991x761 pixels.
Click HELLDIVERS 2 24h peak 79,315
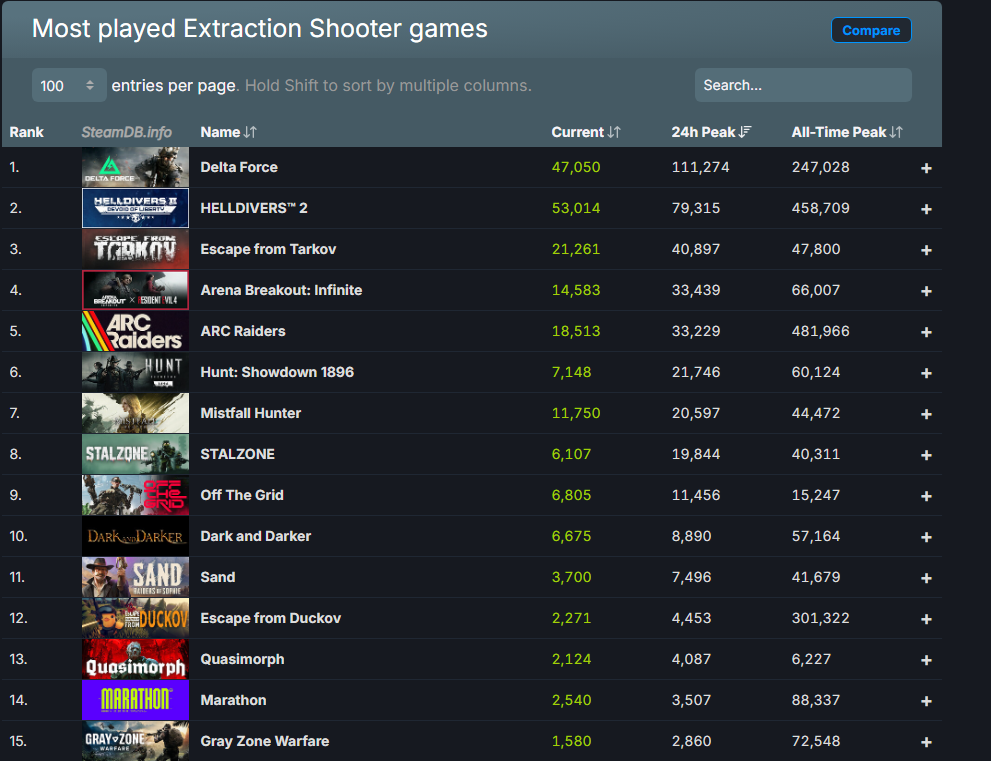[x=695, y=208]
